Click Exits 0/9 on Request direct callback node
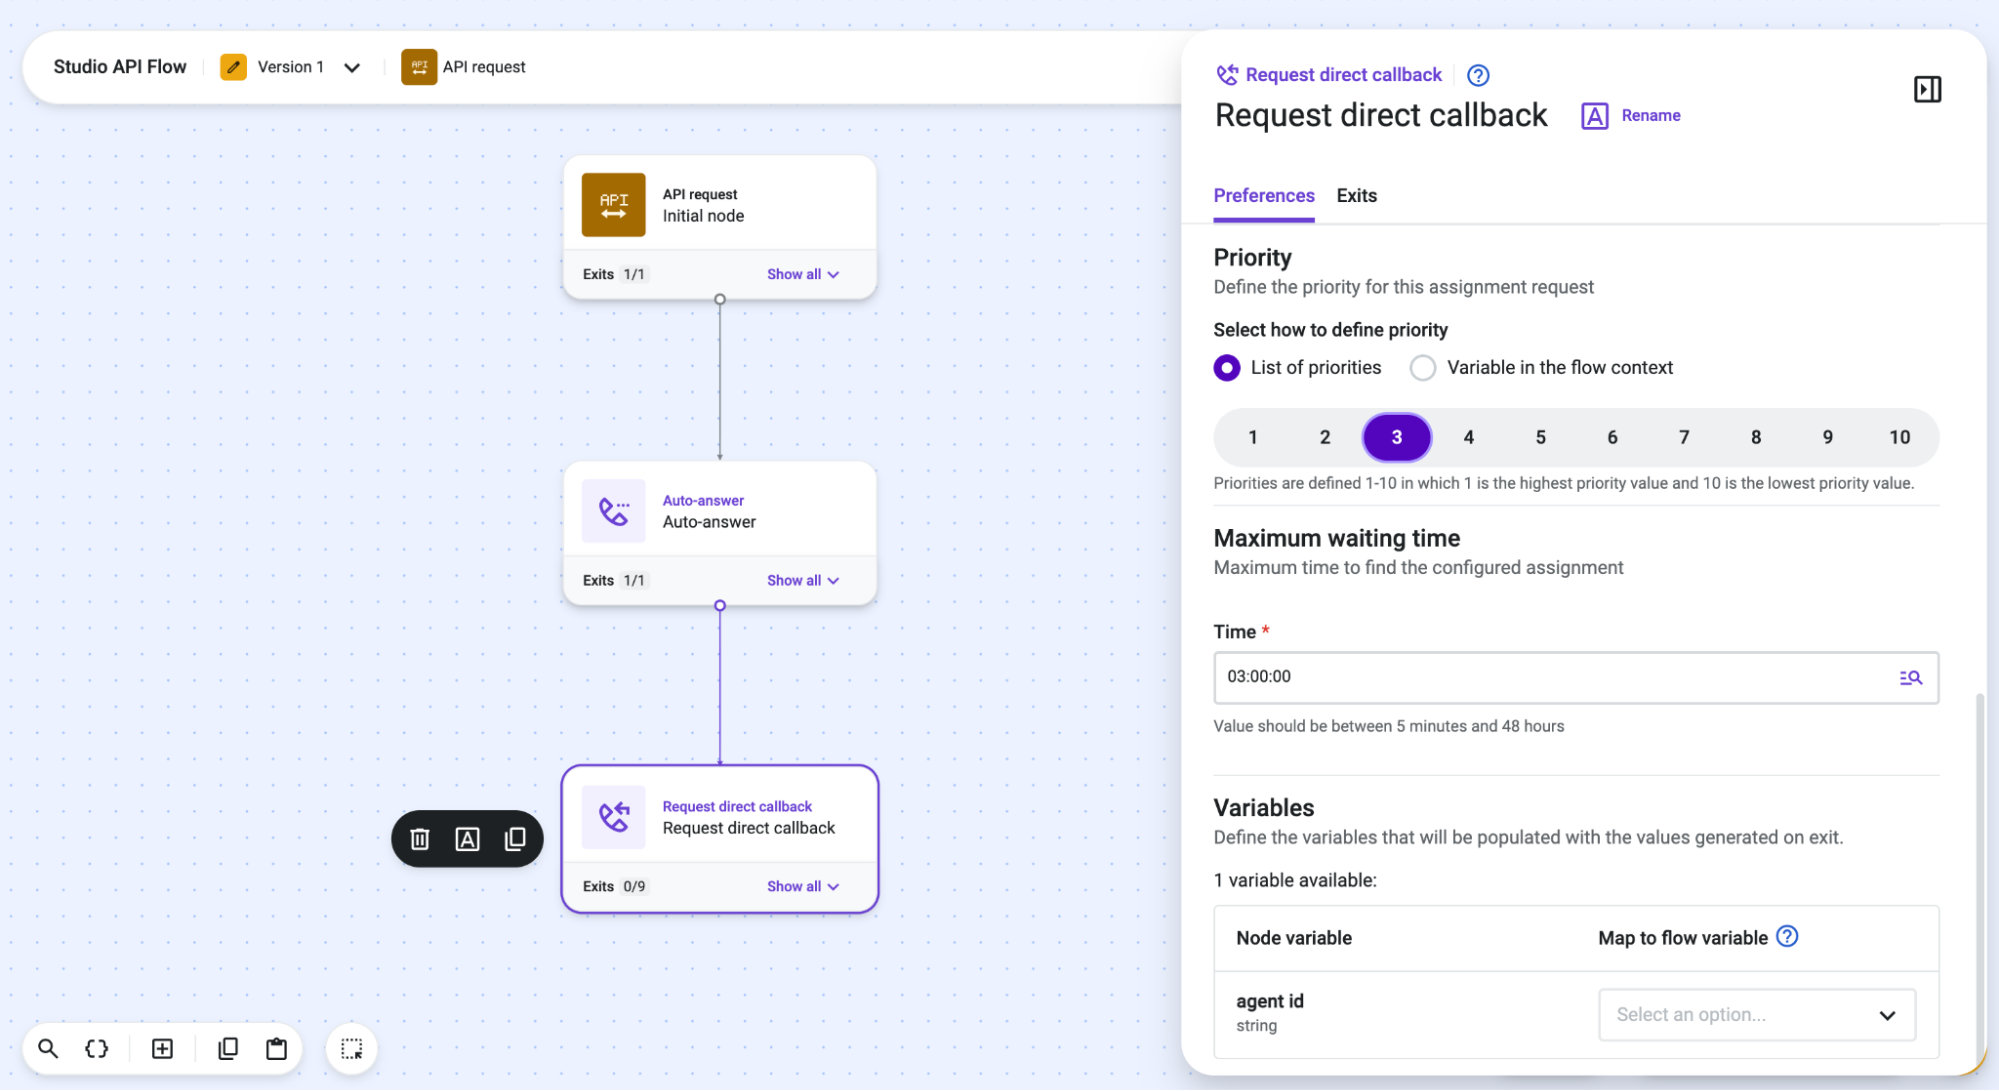Screen dimensions: 1999x1091 click(615, 886)
